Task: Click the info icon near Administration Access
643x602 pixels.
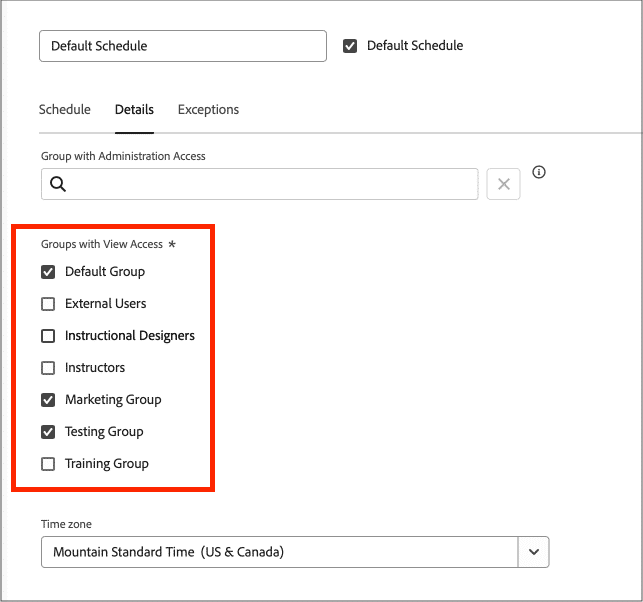Action: tap(539, 172)
